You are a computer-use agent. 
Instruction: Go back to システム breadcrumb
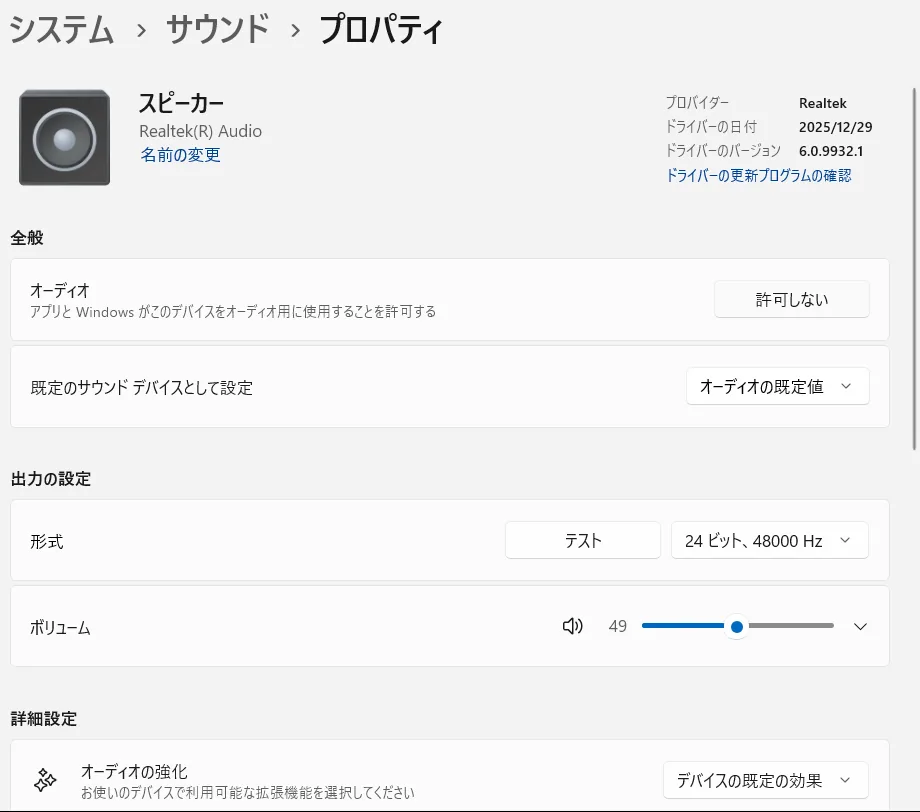(61, 29)
